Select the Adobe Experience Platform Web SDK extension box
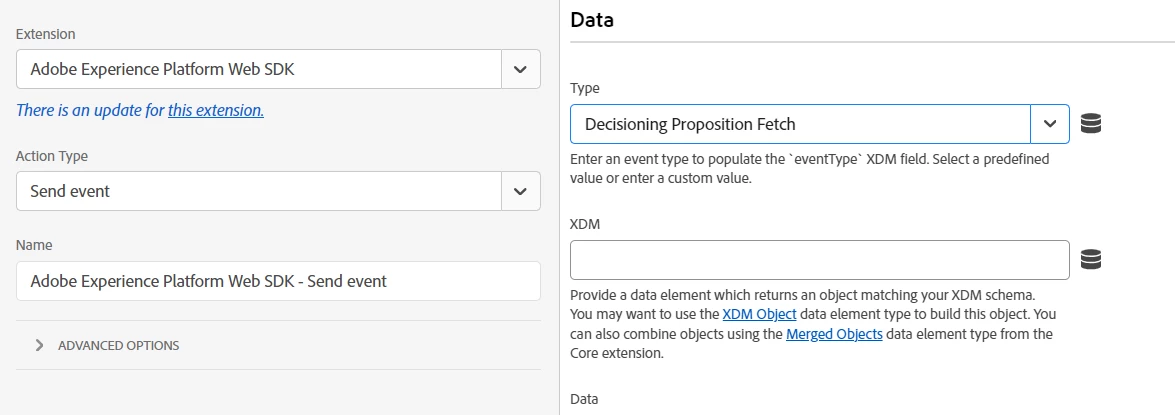 coord(259,69)
